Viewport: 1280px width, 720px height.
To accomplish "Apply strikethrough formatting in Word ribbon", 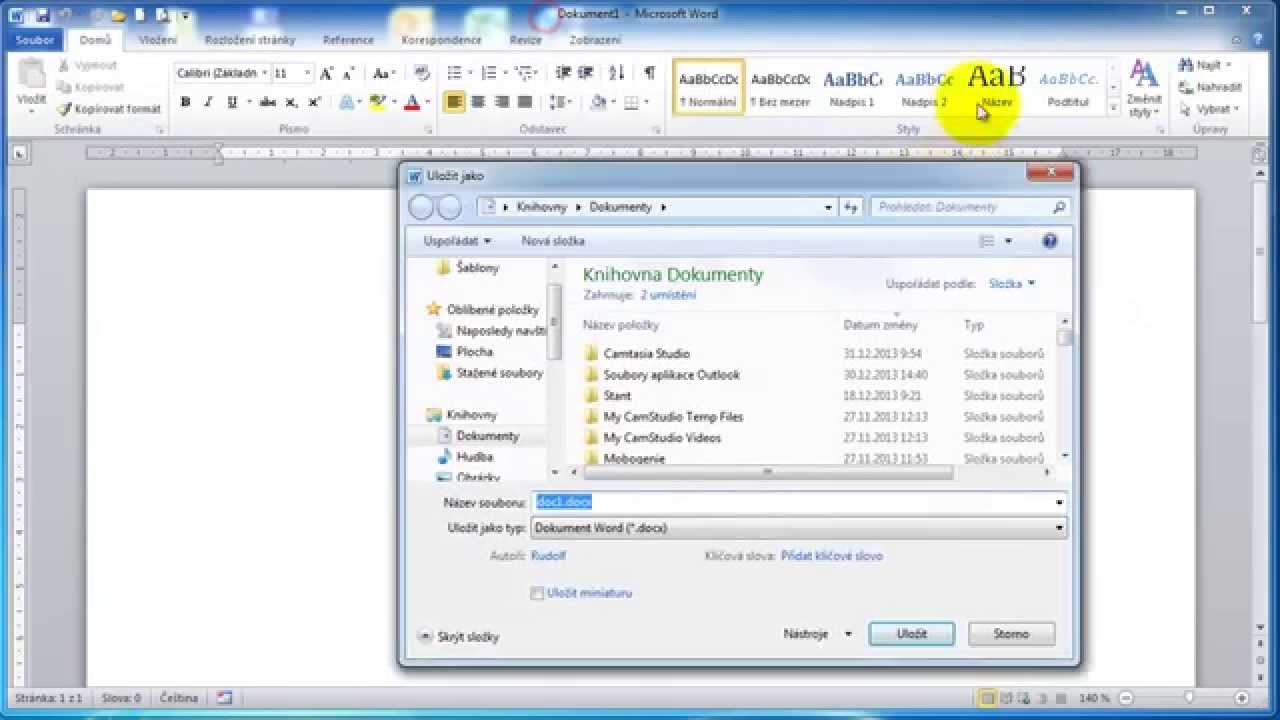I will coord(267,102).
